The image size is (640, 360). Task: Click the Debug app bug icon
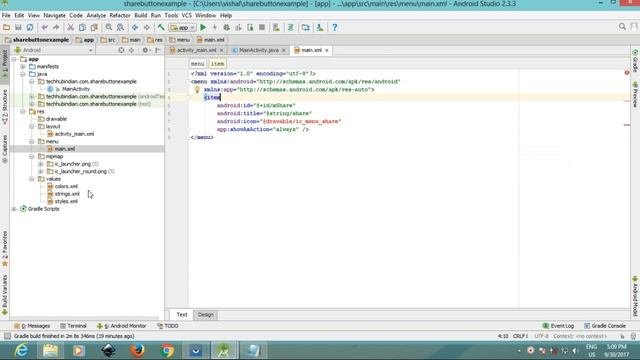coord(227,27)
